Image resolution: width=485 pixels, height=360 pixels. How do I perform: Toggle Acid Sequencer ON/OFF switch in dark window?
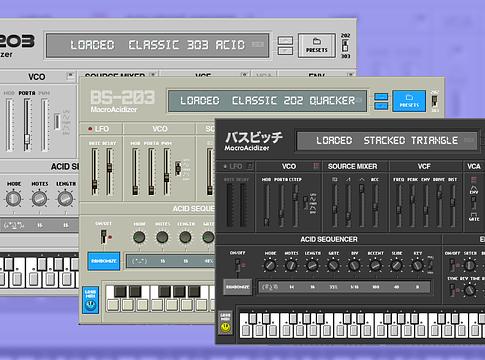pos(238,266)
